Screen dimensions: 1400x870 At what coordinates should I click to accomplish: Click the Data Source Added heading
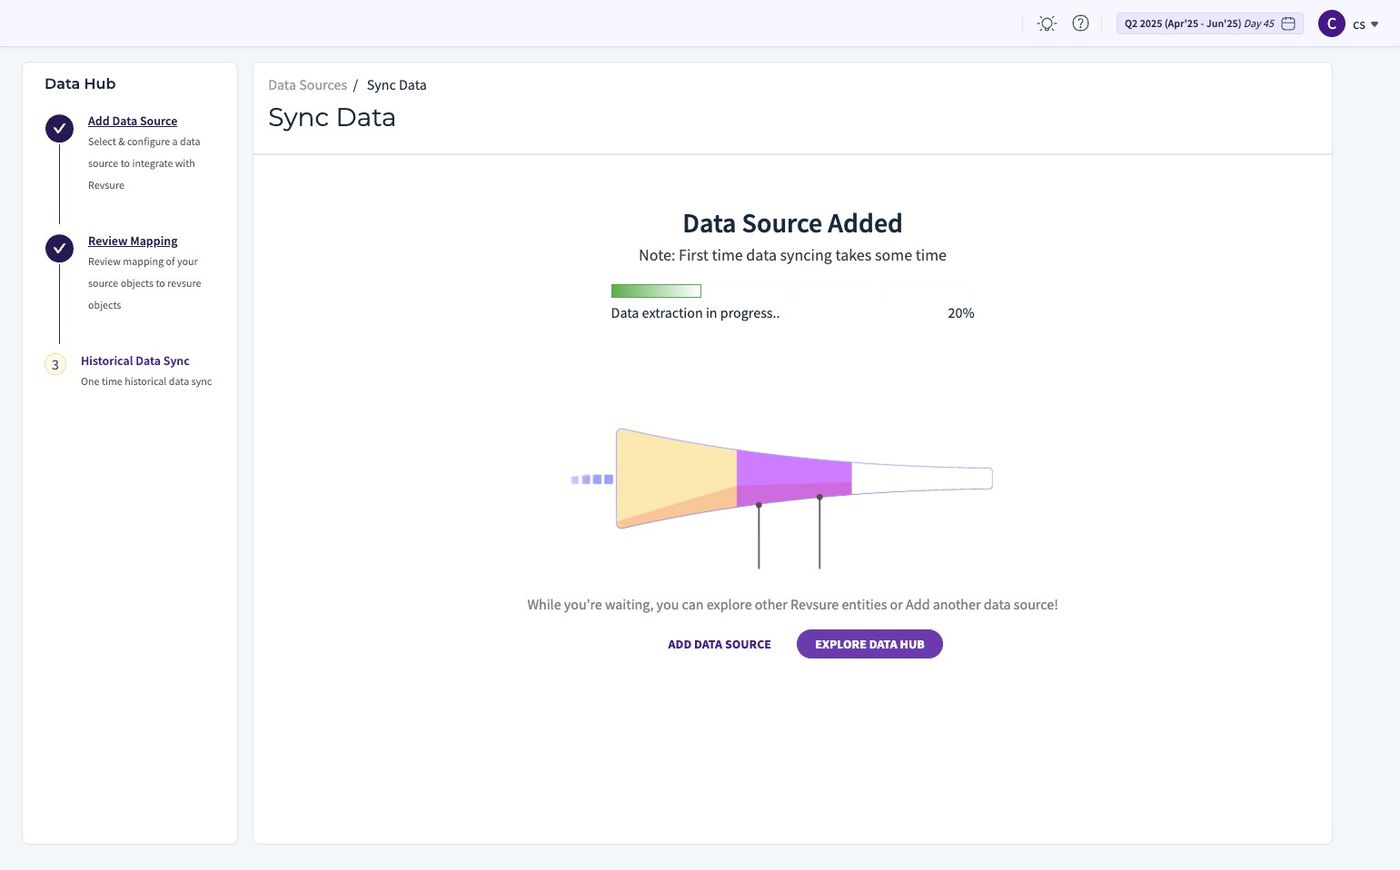click(x=792, y=223)
